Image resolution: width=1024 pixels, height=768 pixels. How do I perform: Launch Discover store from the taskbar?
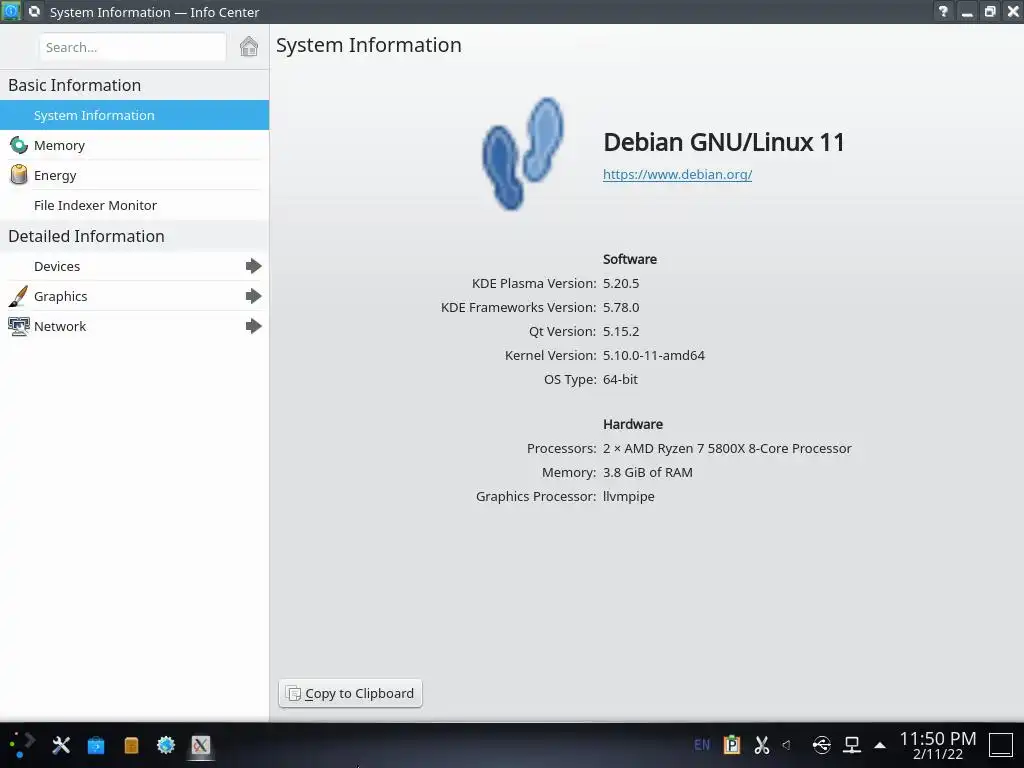coord(96,745)
